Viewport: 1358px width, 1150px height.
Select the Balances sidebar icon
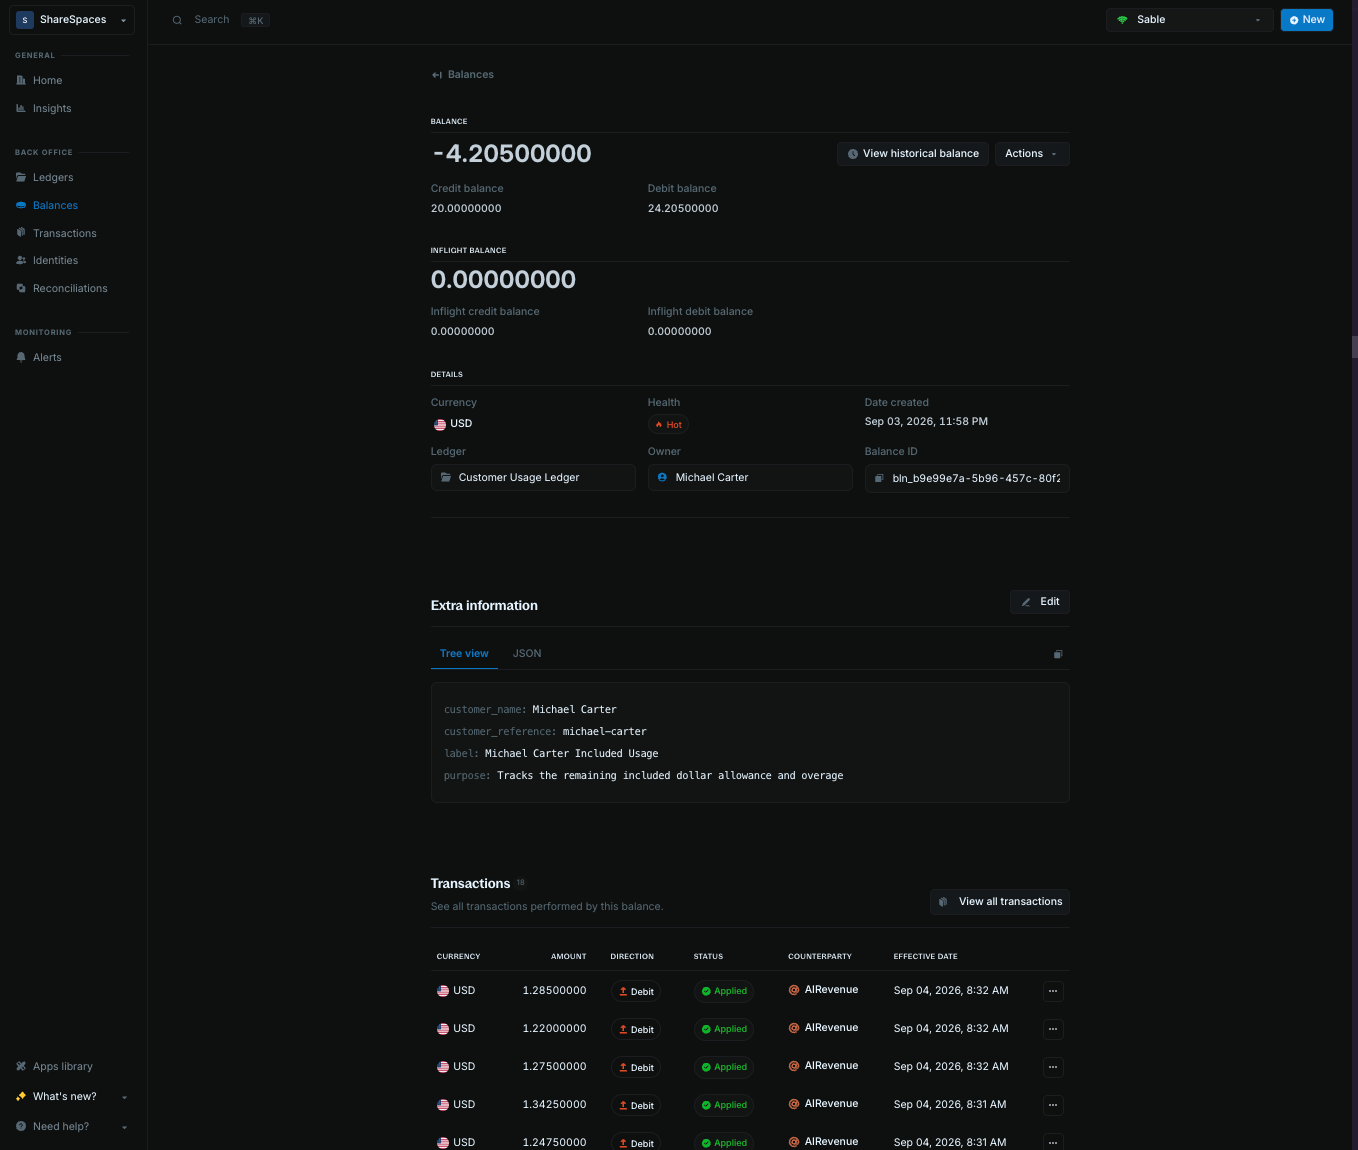coord(21,205)
